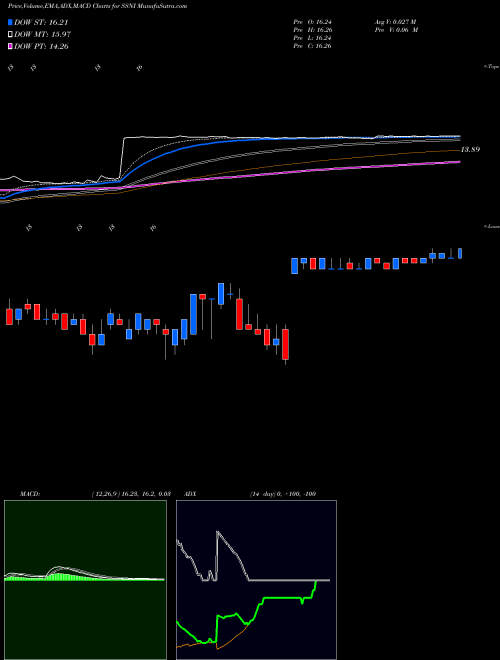Screen dimensions: 500x660
Task: Click the 'MACD:' panel heading
Action: [30, 494]
